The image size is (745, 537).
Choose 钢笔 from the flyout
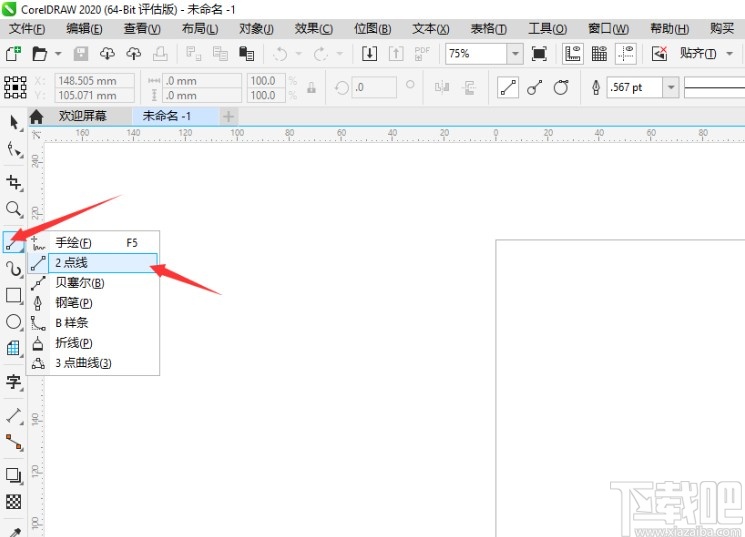(x=92, y=303)
